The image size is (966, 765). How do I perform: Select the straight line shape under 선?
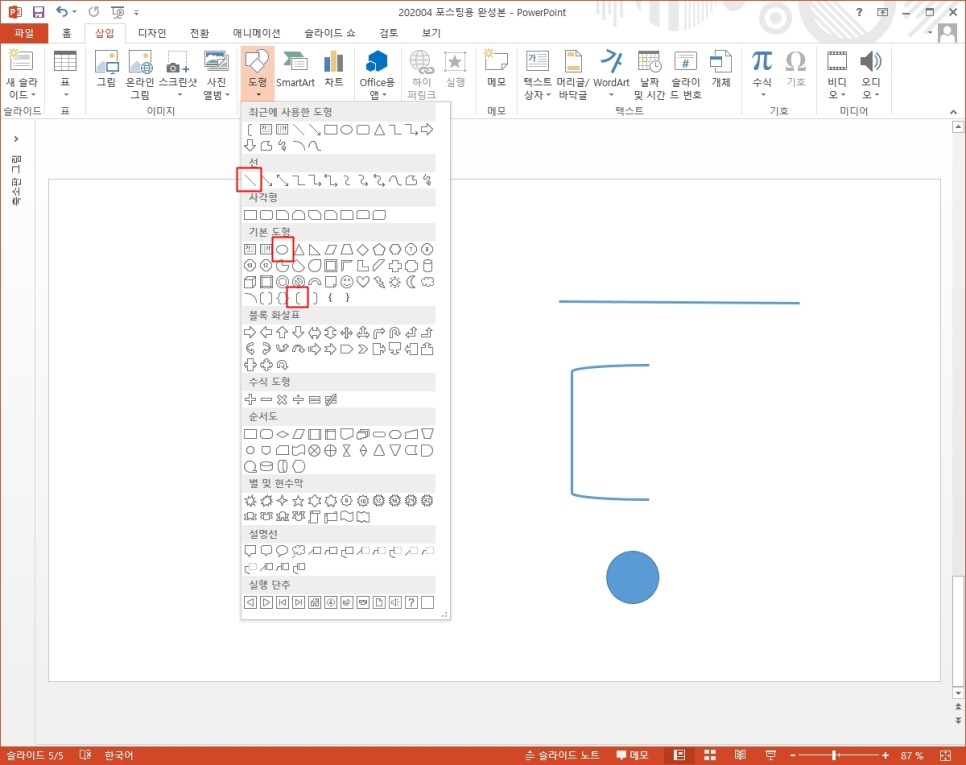click(250, 180)
